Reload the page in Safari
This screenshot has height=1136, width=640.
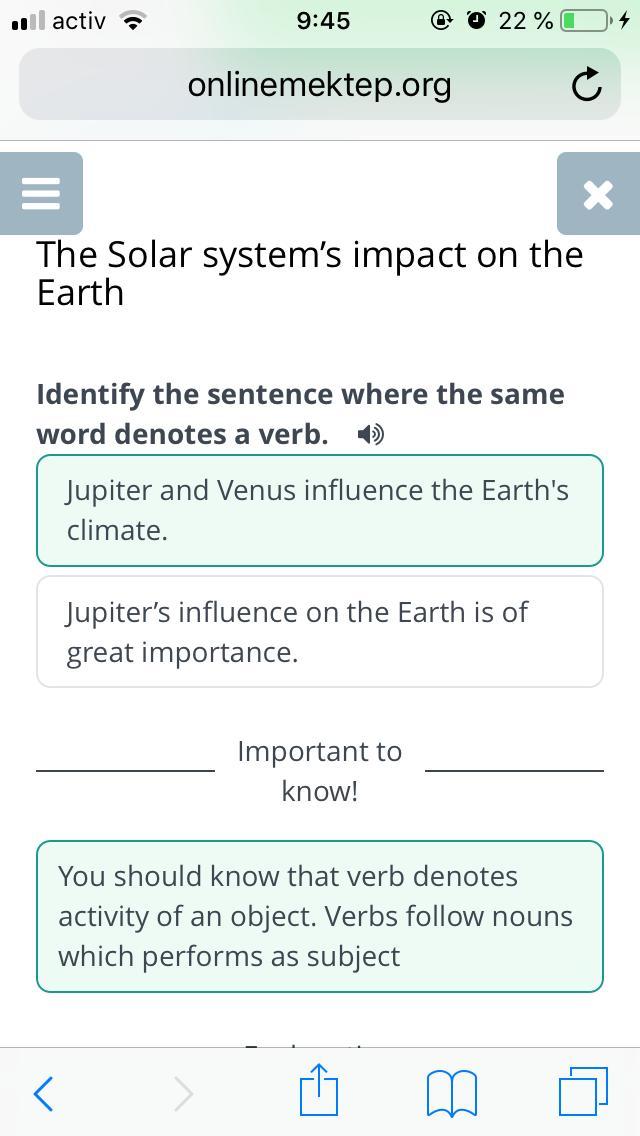point(586,86)
